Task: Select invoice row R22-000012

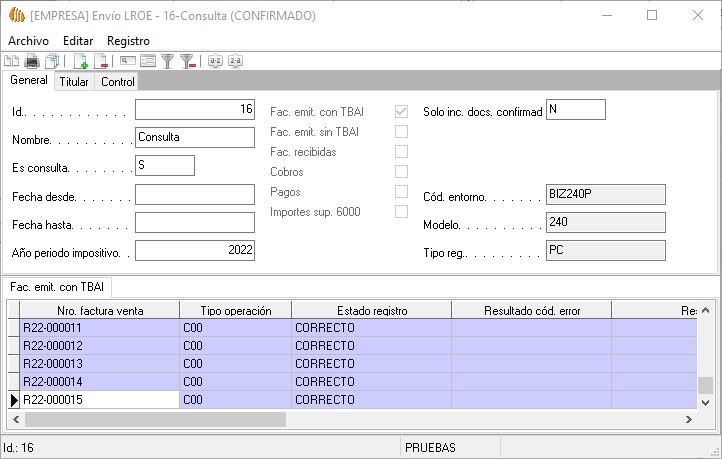Action: pos(100,346)
